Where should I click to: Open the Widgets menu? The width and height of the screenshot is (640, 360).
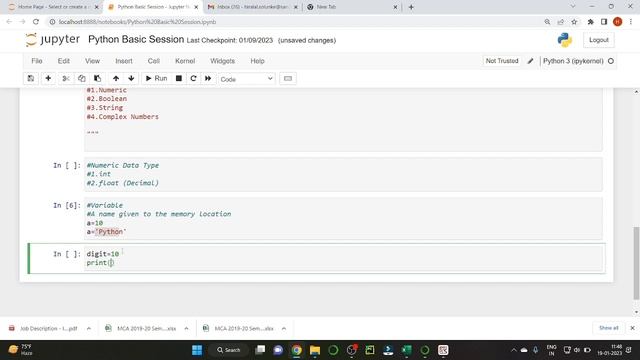point(222,61)
